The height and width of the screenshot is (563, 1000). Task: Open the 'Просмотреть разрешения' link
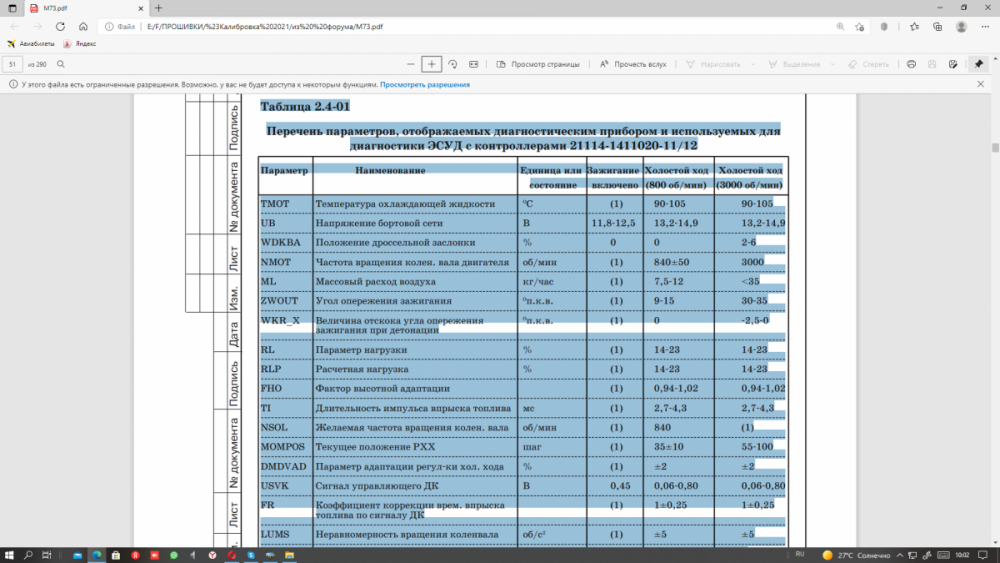pos(424,85)
